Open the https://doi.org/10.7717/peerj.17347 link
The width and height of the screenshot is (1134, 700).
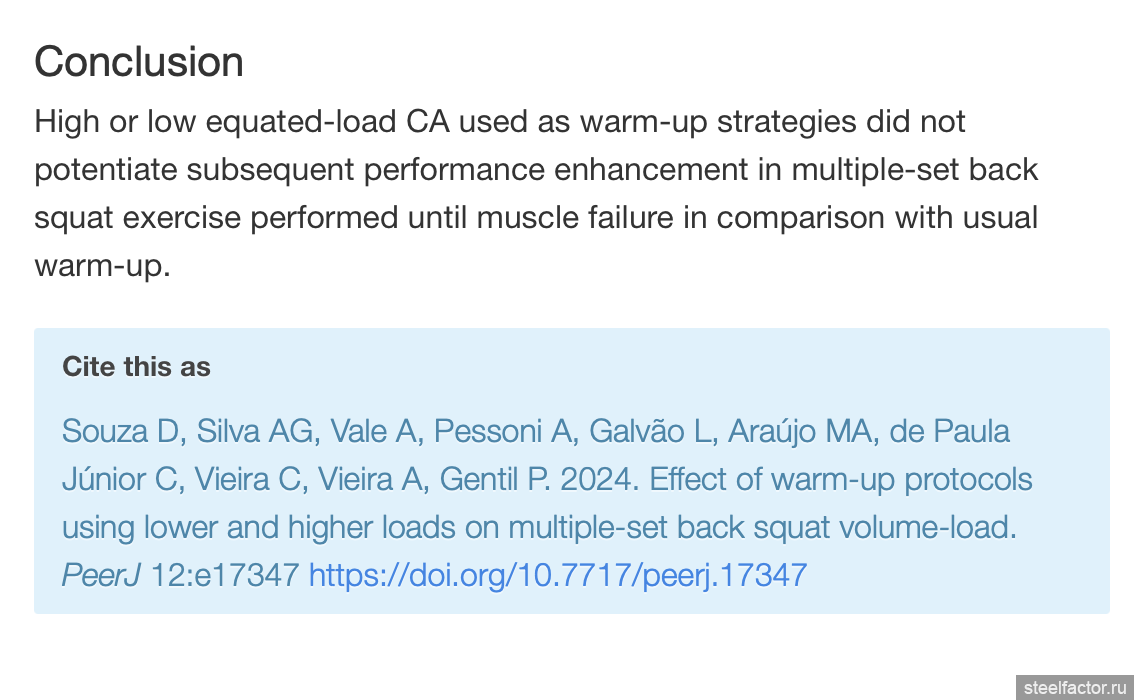pos(558,576)
